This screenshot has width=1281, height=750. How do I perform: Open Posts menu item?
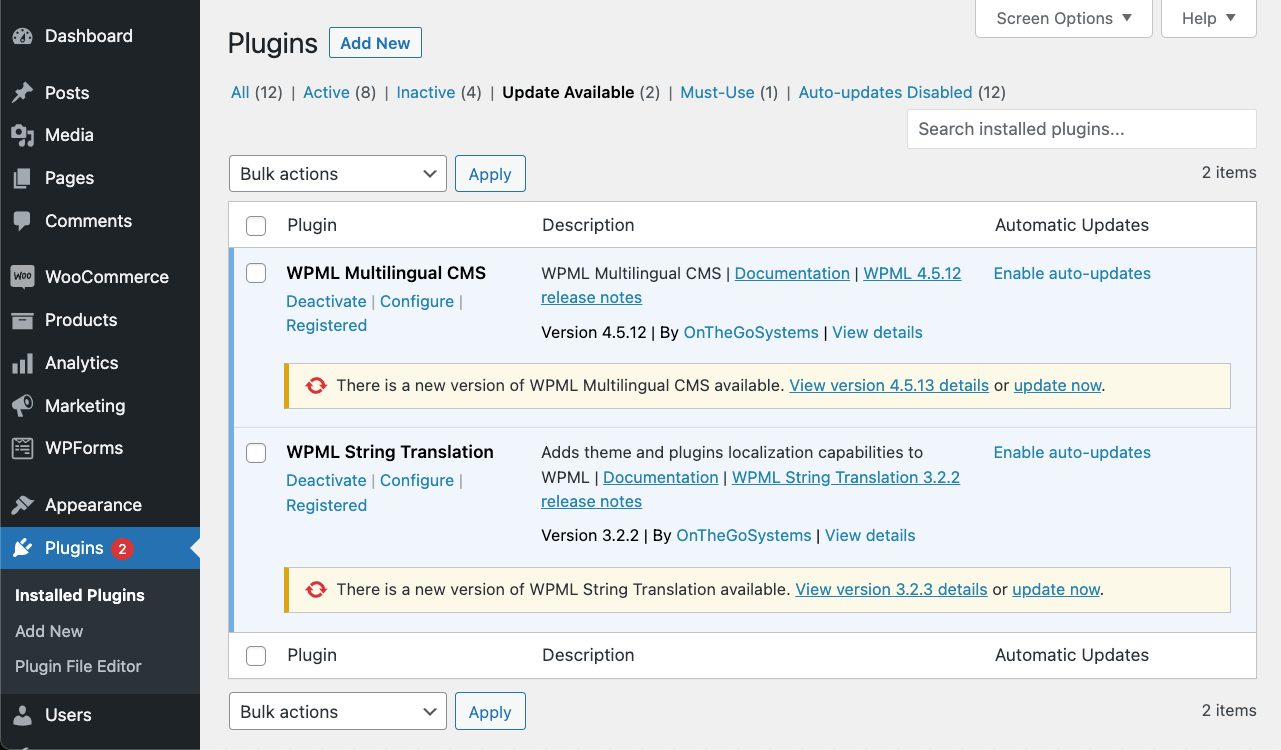[x=100, y=93]
